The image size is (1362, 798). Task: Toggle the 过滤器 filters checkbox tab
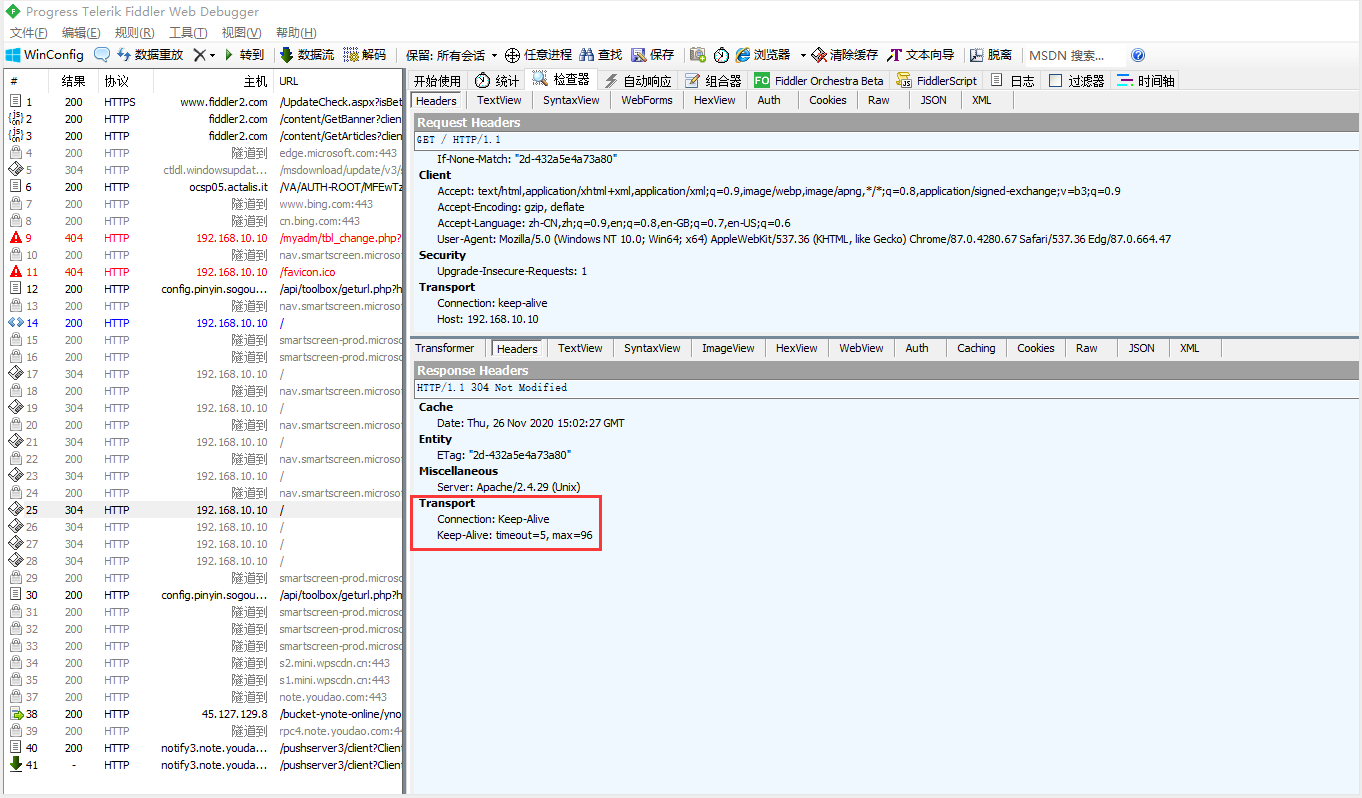[1076, 80]
